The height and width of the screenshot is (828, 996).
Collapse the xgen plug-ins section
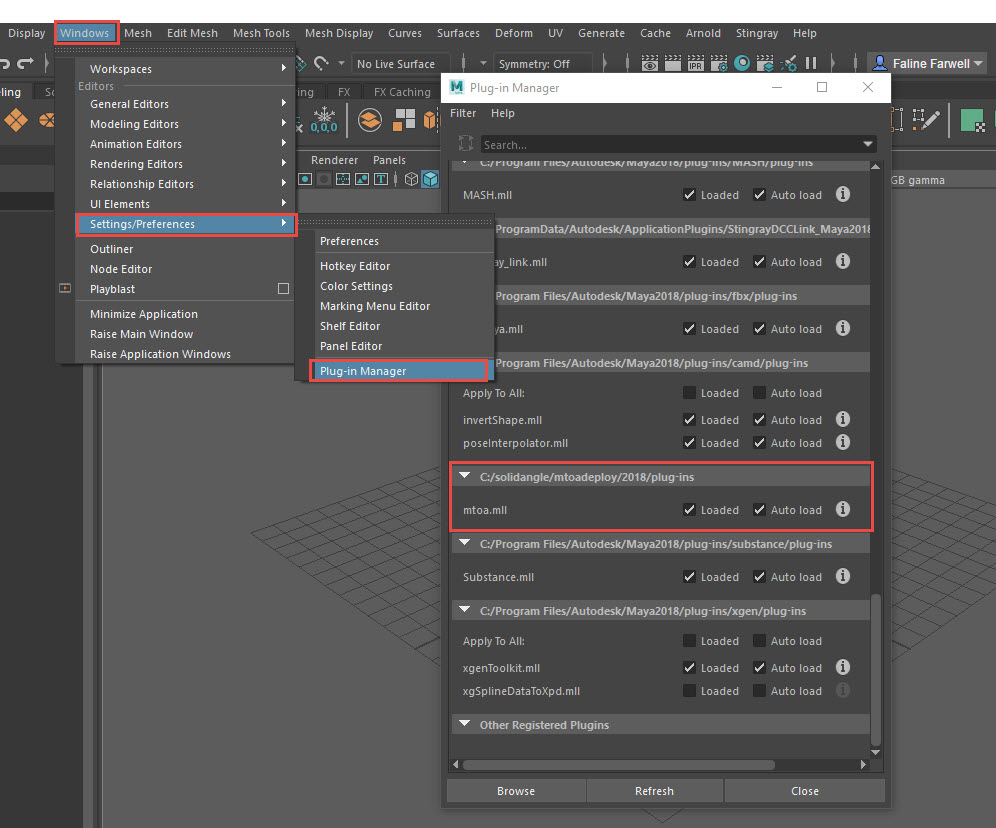click(464, 610)
